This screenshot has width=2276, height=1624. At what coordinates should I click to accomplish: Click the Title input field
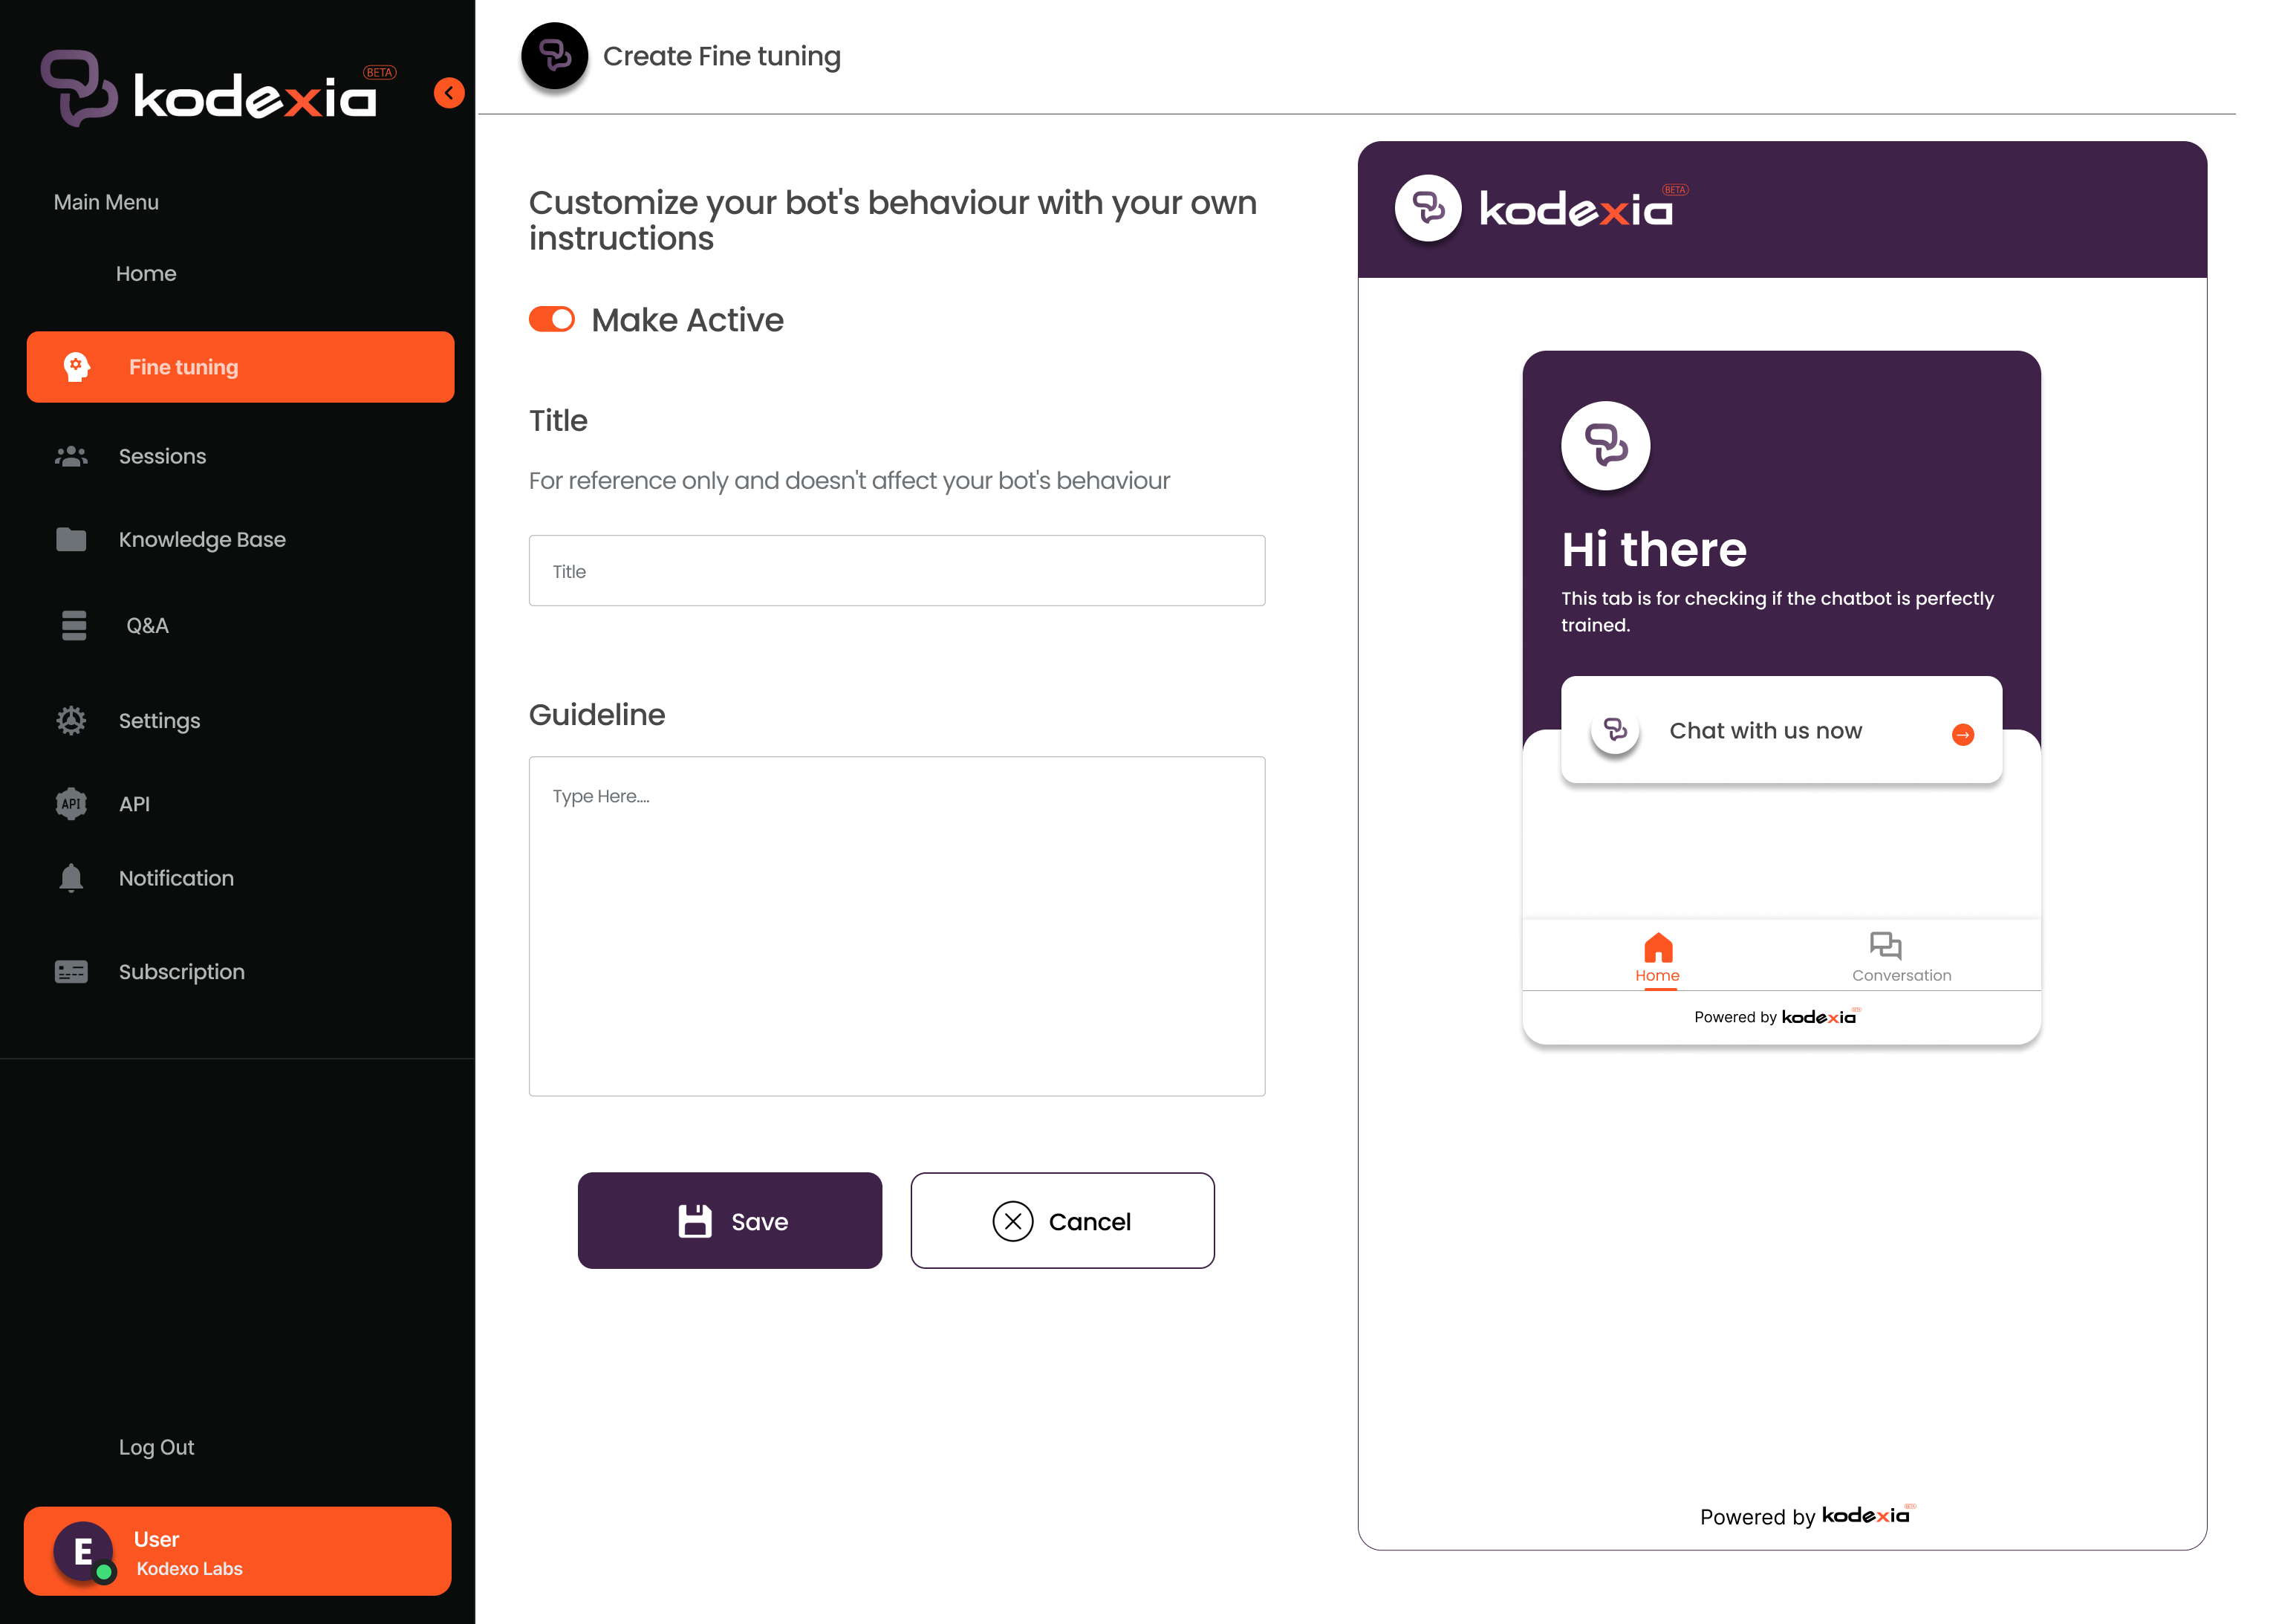pyautogui.click(x=897, y=570)
